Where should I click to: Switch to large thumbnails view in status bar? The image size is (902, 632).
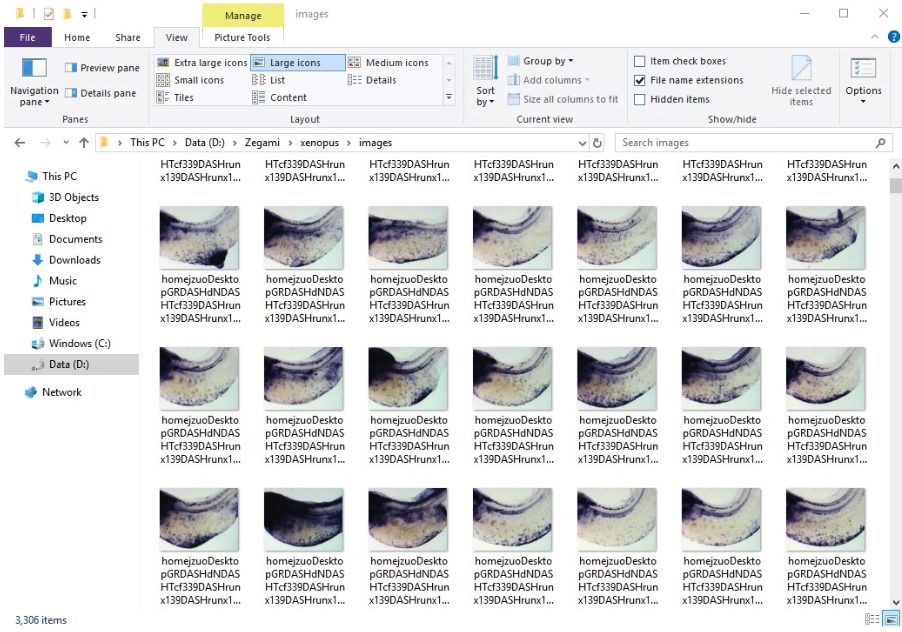click(x=891, y=619)
